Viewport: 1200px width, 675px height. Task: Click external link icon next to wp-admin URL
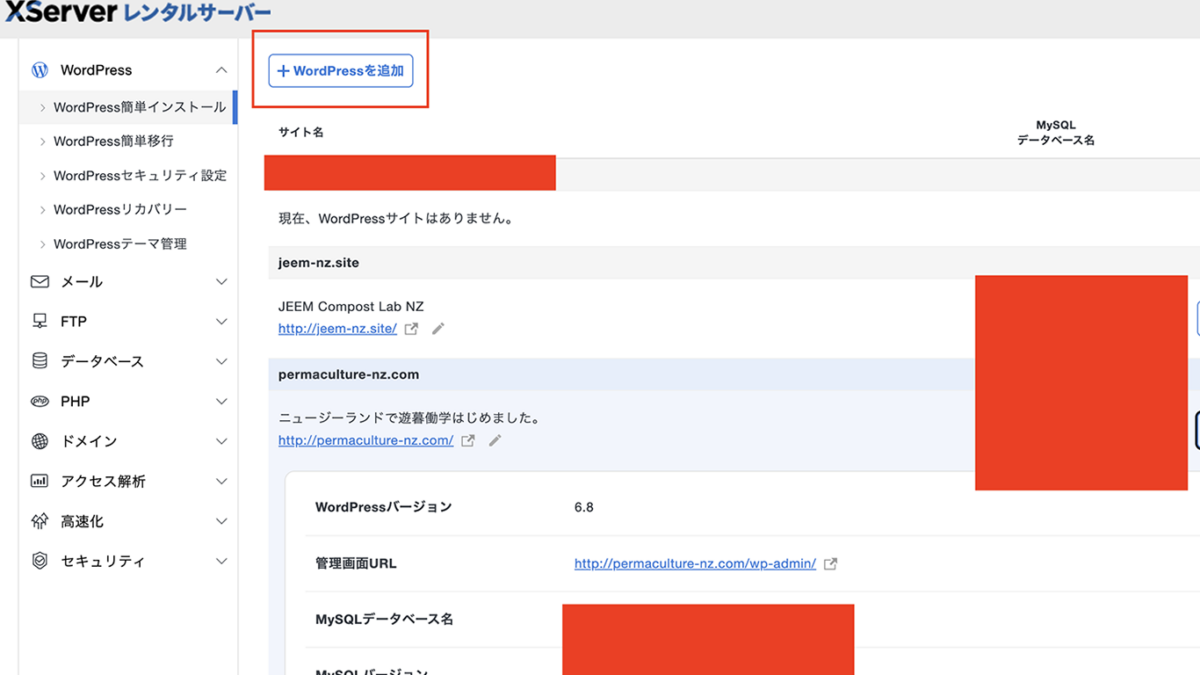click(830, 564)
